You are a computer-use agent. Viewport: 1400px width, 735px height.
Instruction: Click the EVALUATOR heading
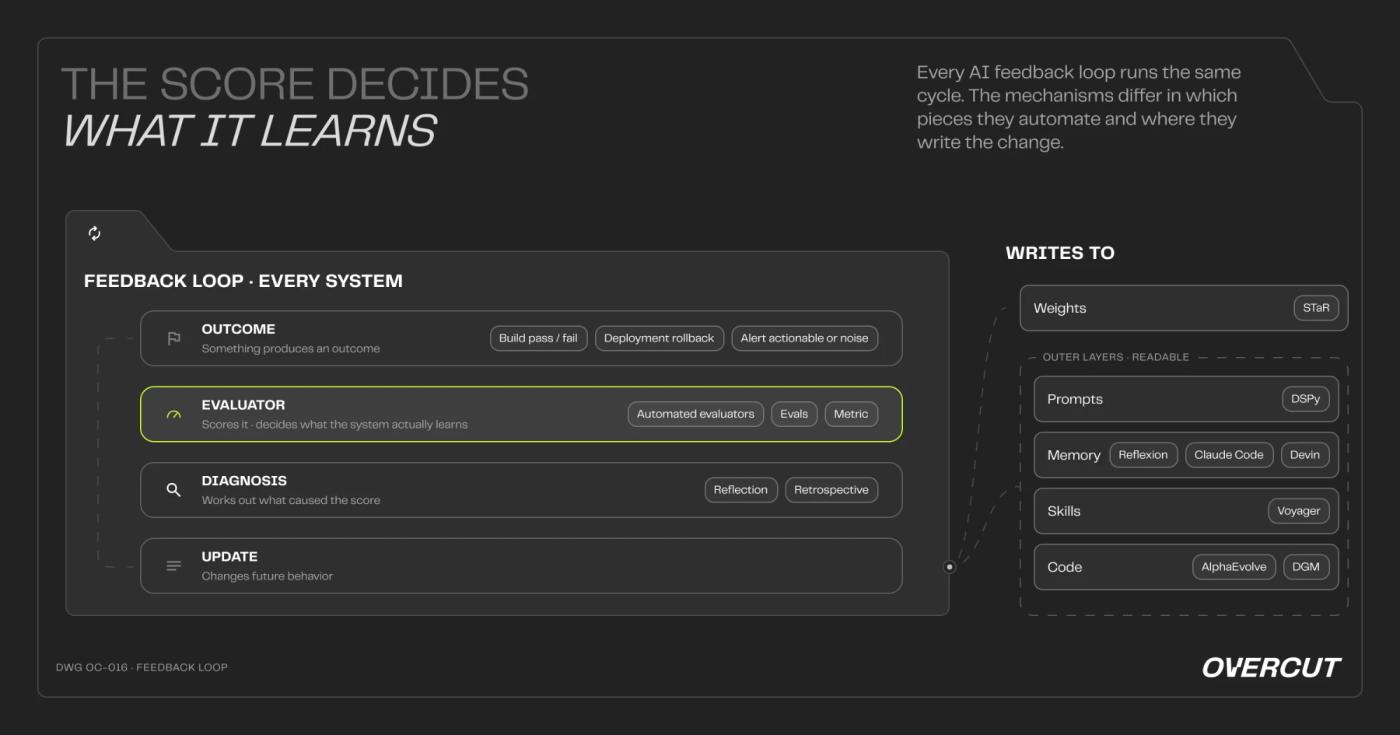[243, 405]
